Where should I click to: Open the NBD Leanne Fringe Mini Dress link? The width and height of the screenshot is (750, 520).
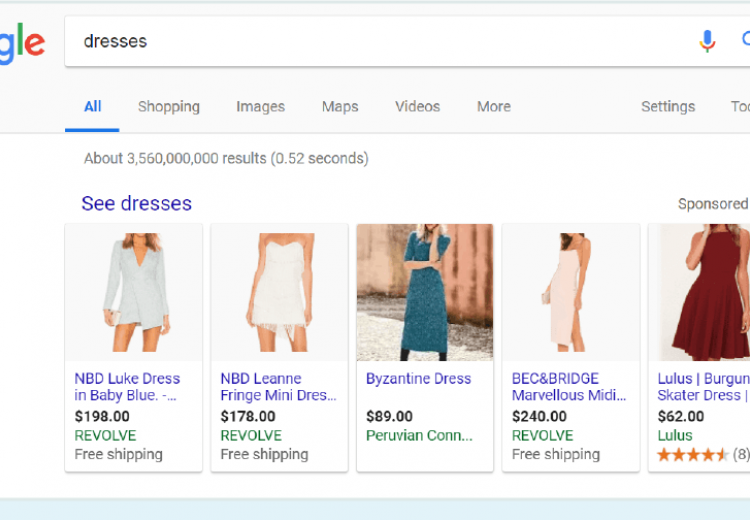(x=278, y=387)
